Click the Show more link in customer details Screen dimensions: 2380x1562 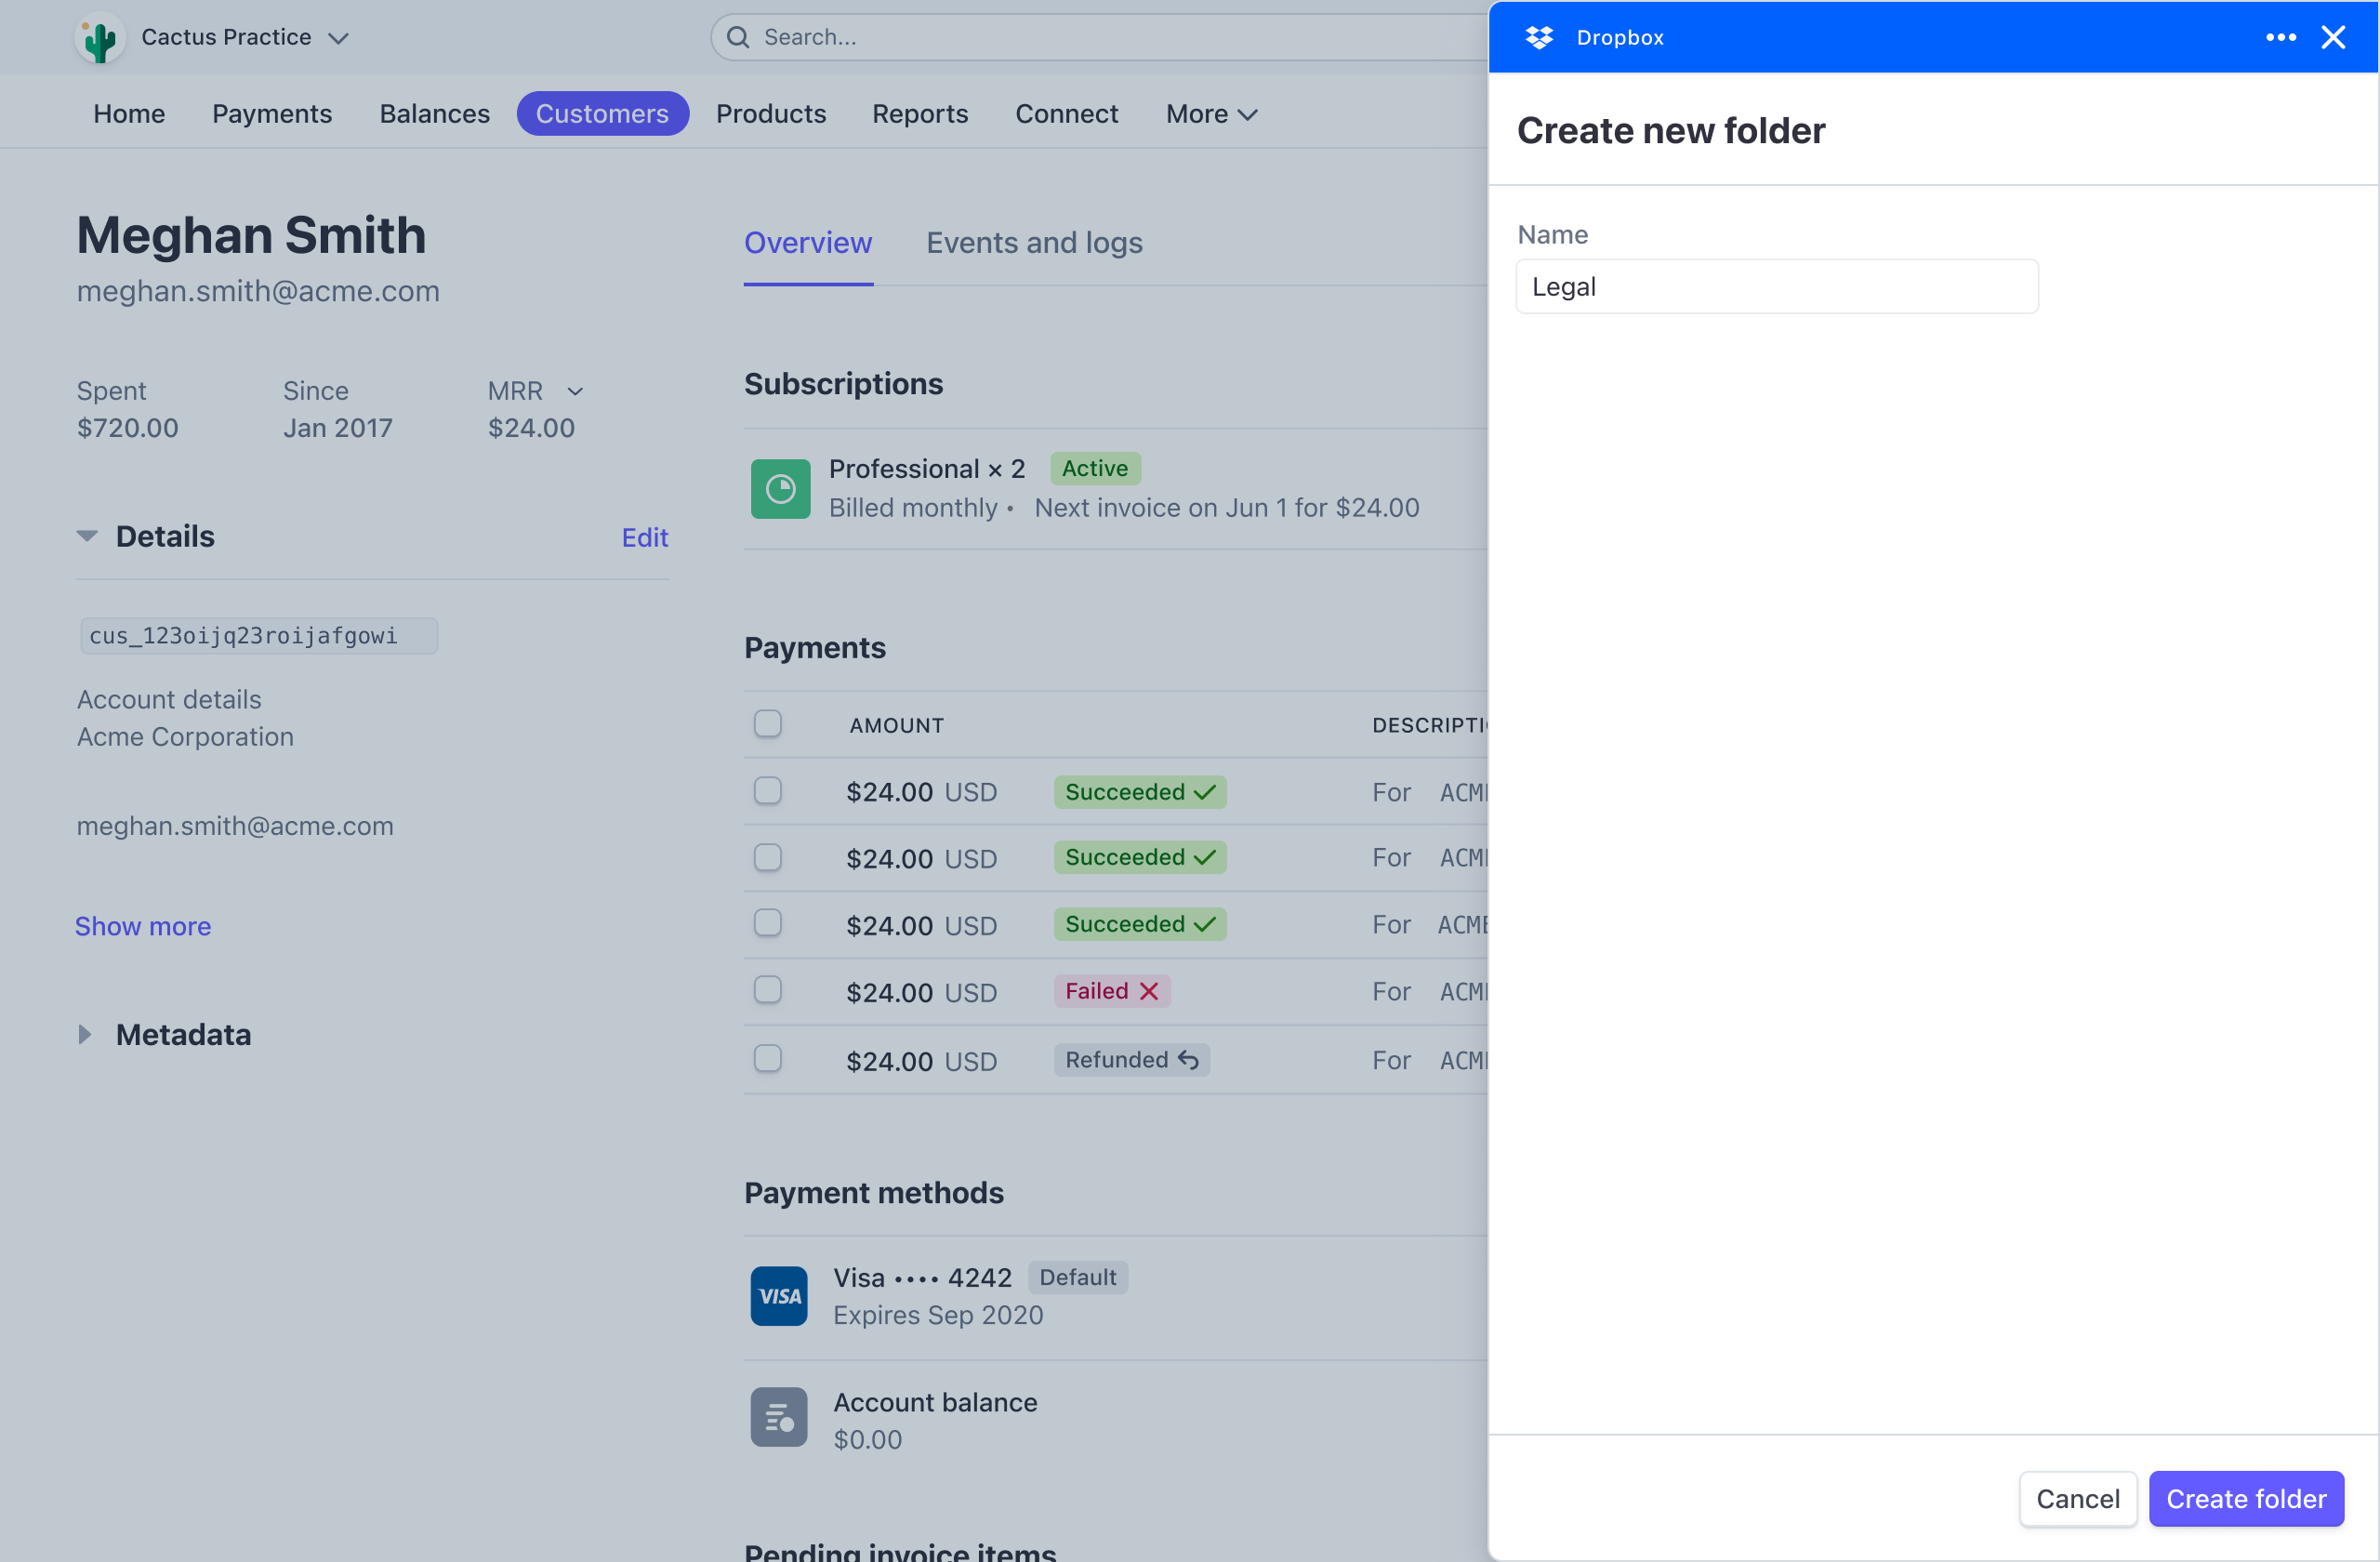142,926
